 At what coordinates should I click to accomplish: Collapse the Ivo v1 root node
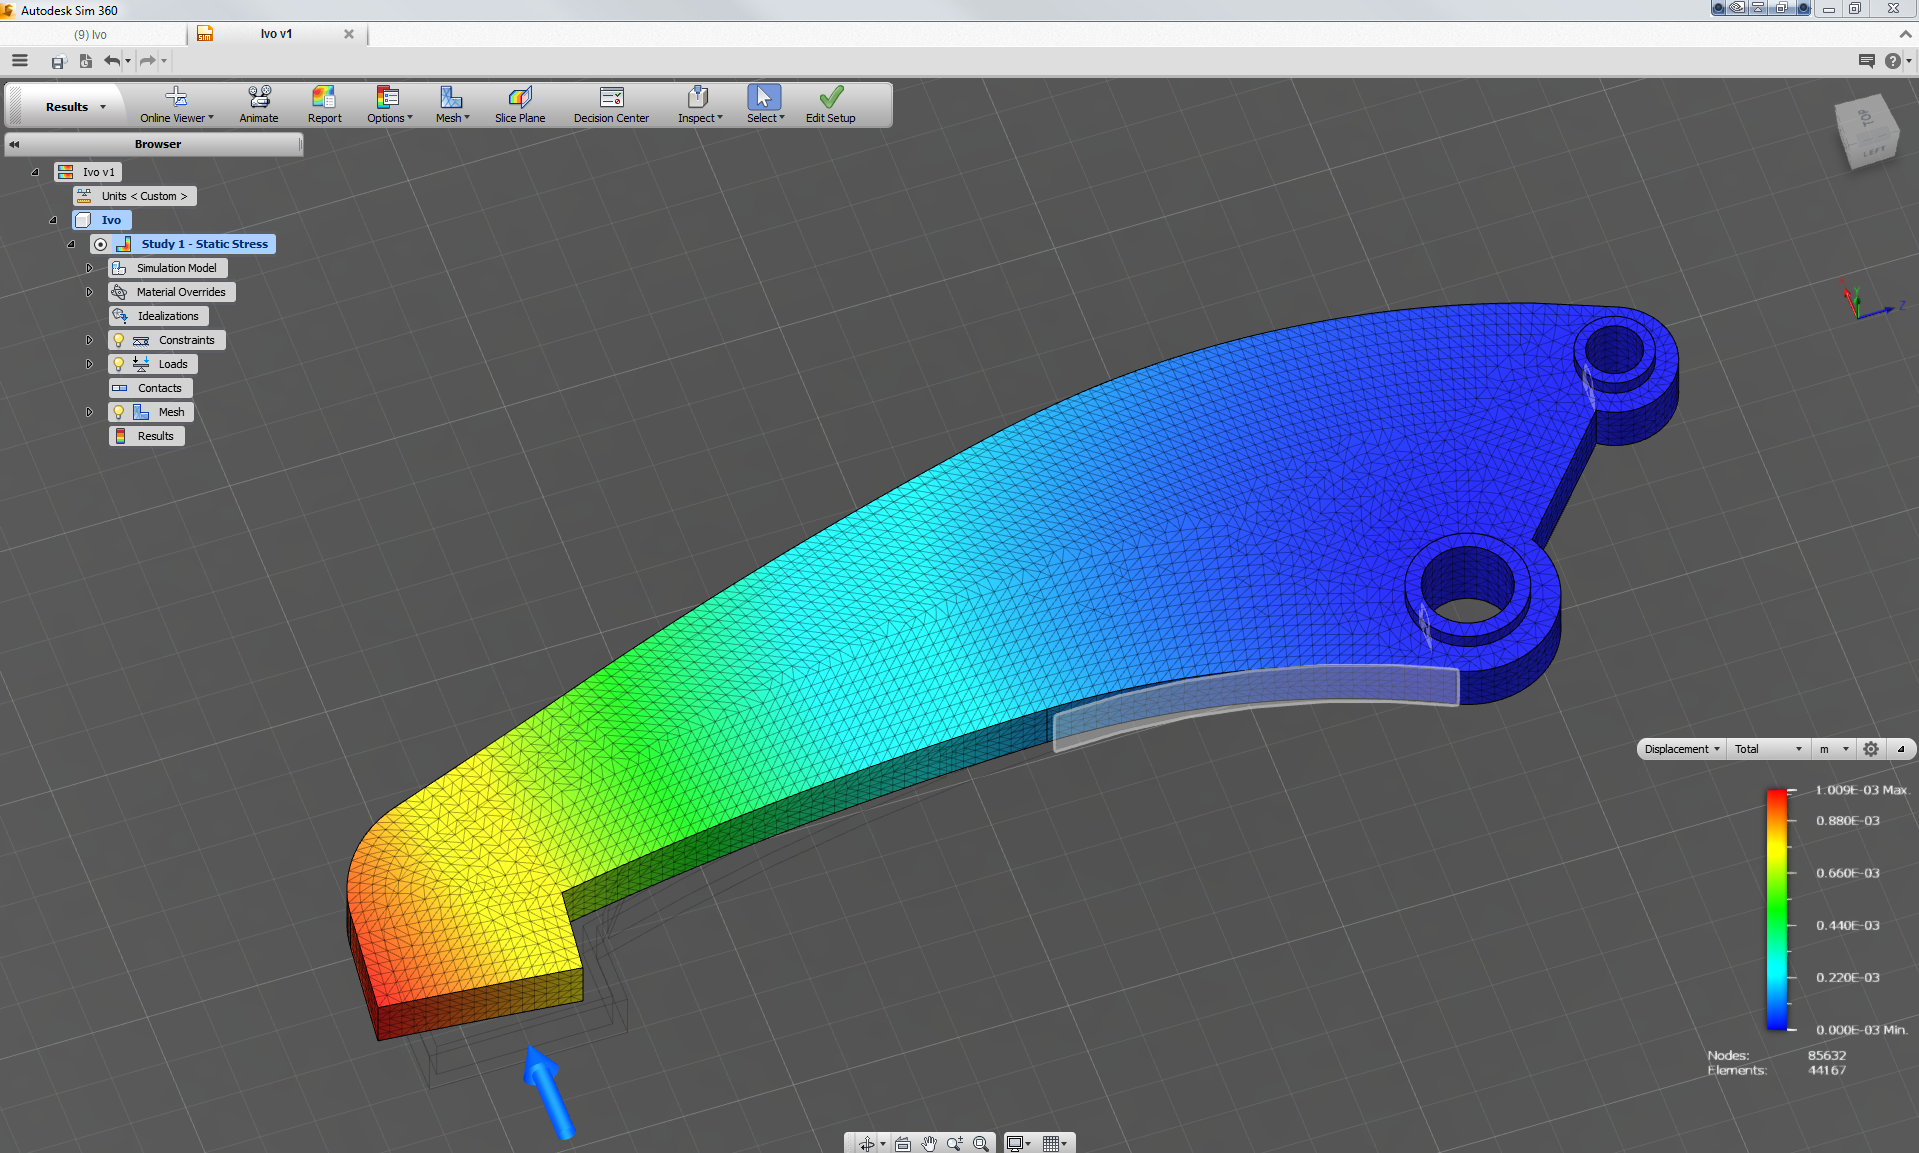tap(35, 172)
